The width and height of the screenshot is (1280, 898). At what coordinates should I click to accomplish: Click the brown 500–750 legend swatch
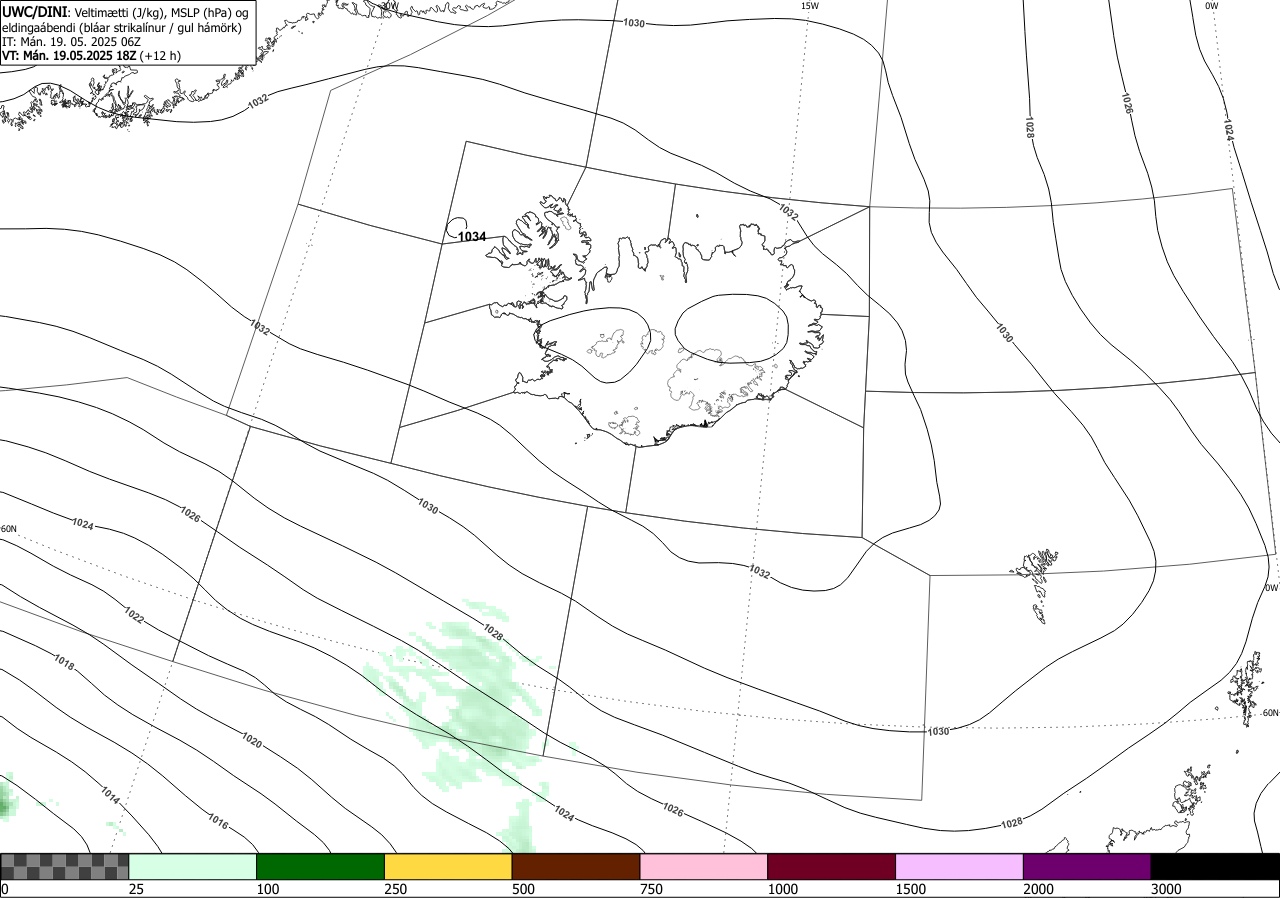pos(576,866)
